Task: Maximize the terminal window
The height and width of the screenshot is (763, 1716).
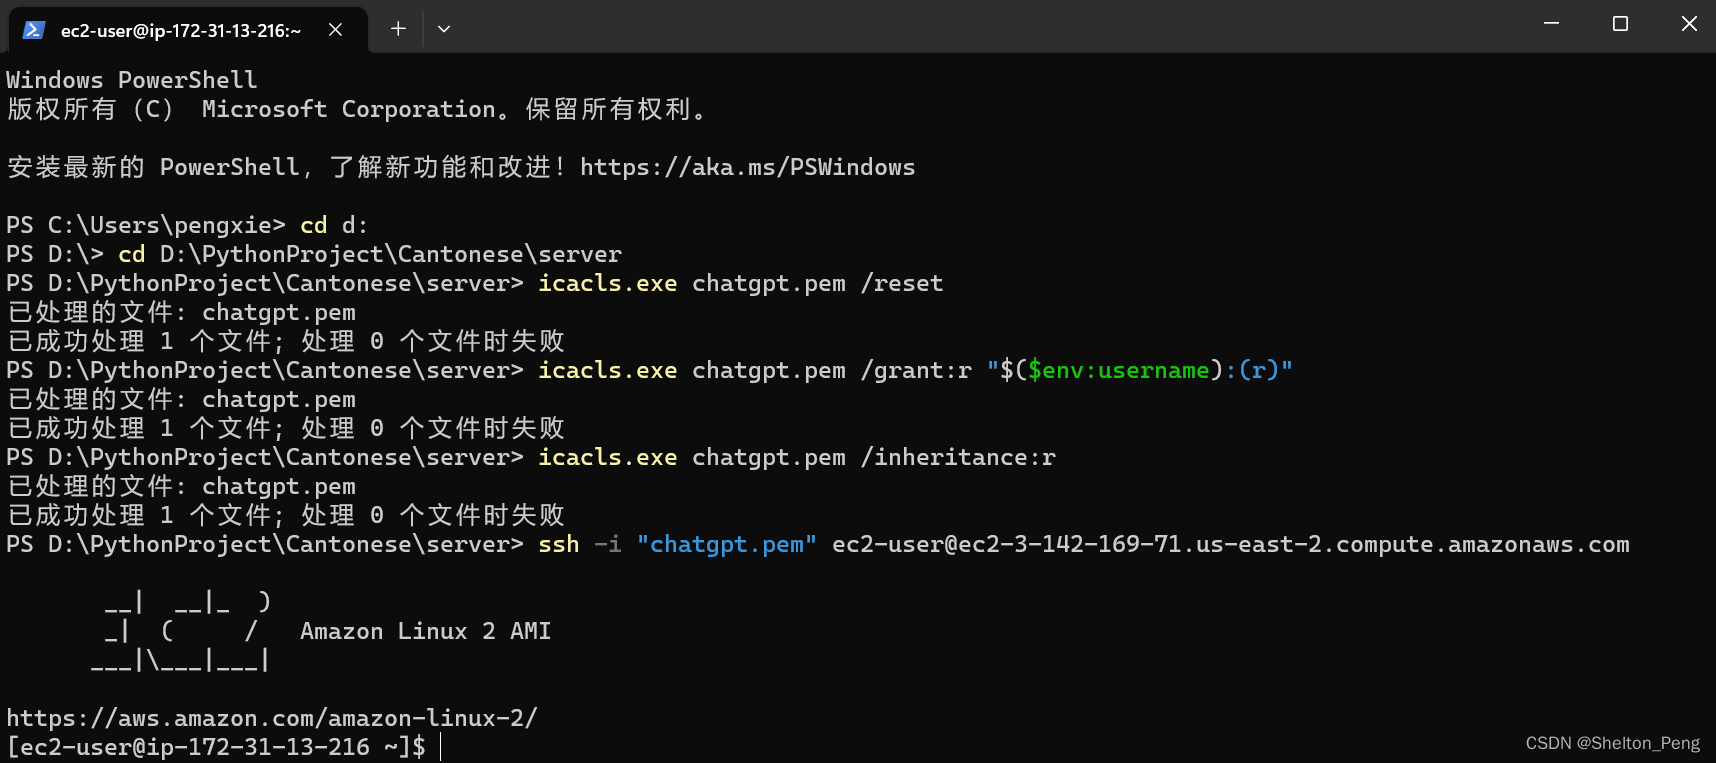Action: tap(1621, 23)
